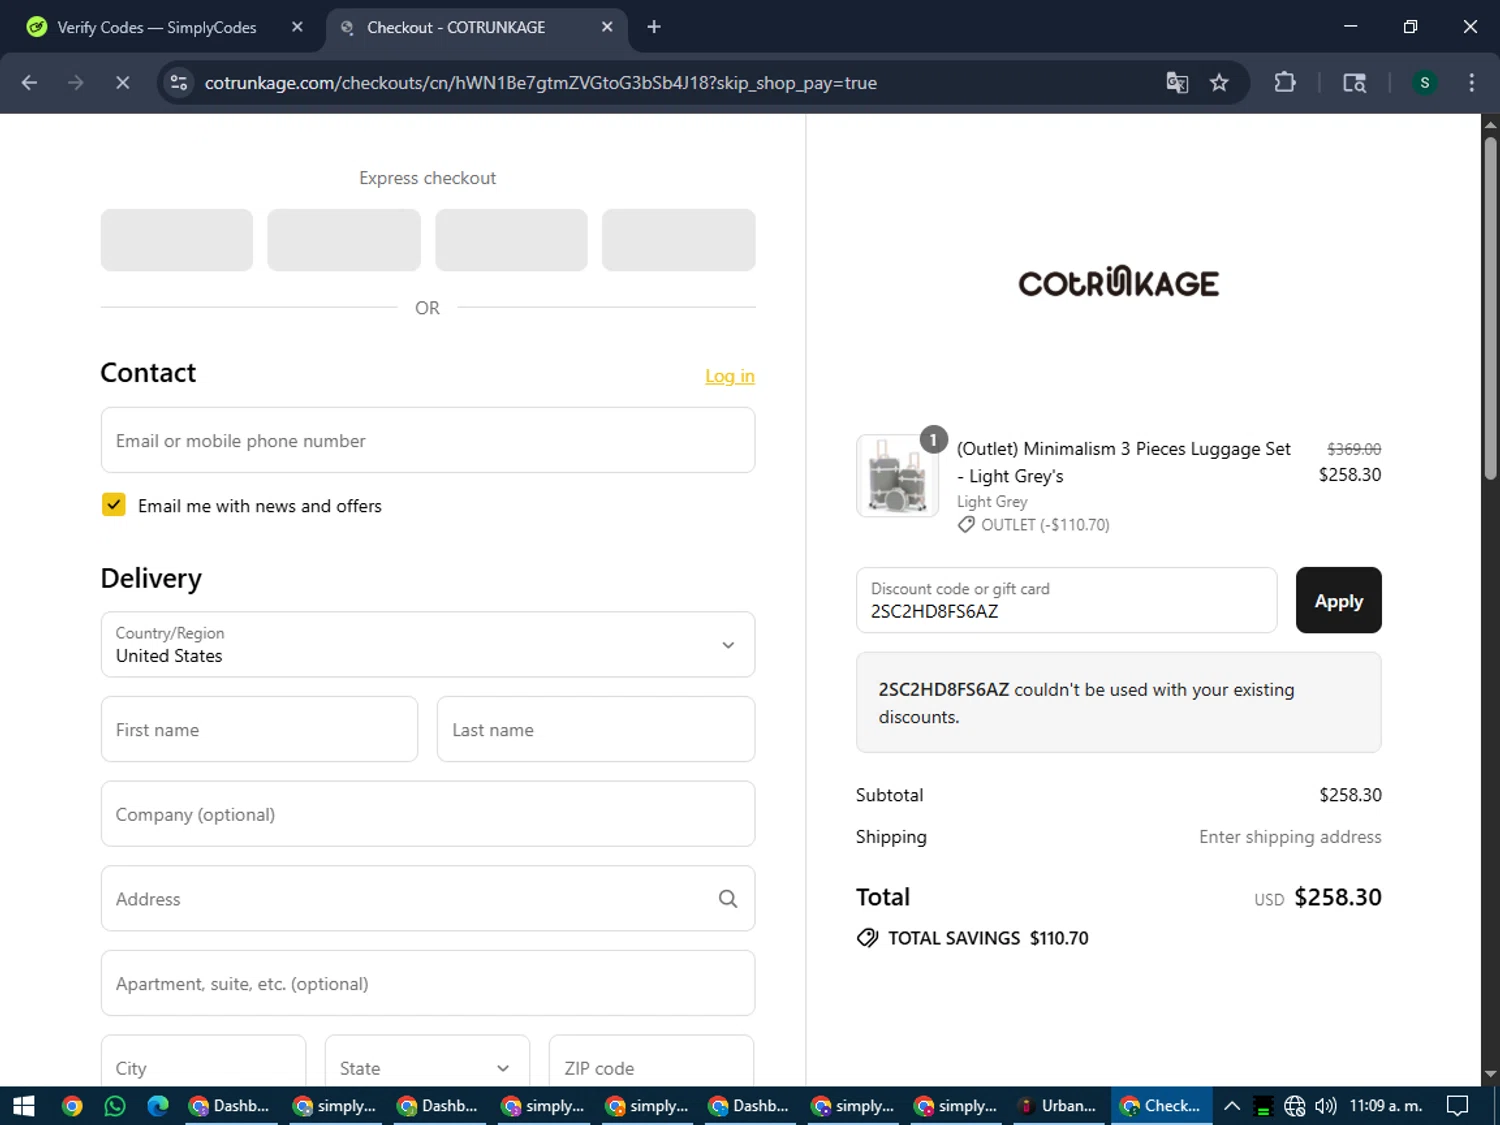This screenshot has width=1500, height=1125.
Task: Close the Checkout - COTRUNKAGE tab
Action: coord(607,27)
